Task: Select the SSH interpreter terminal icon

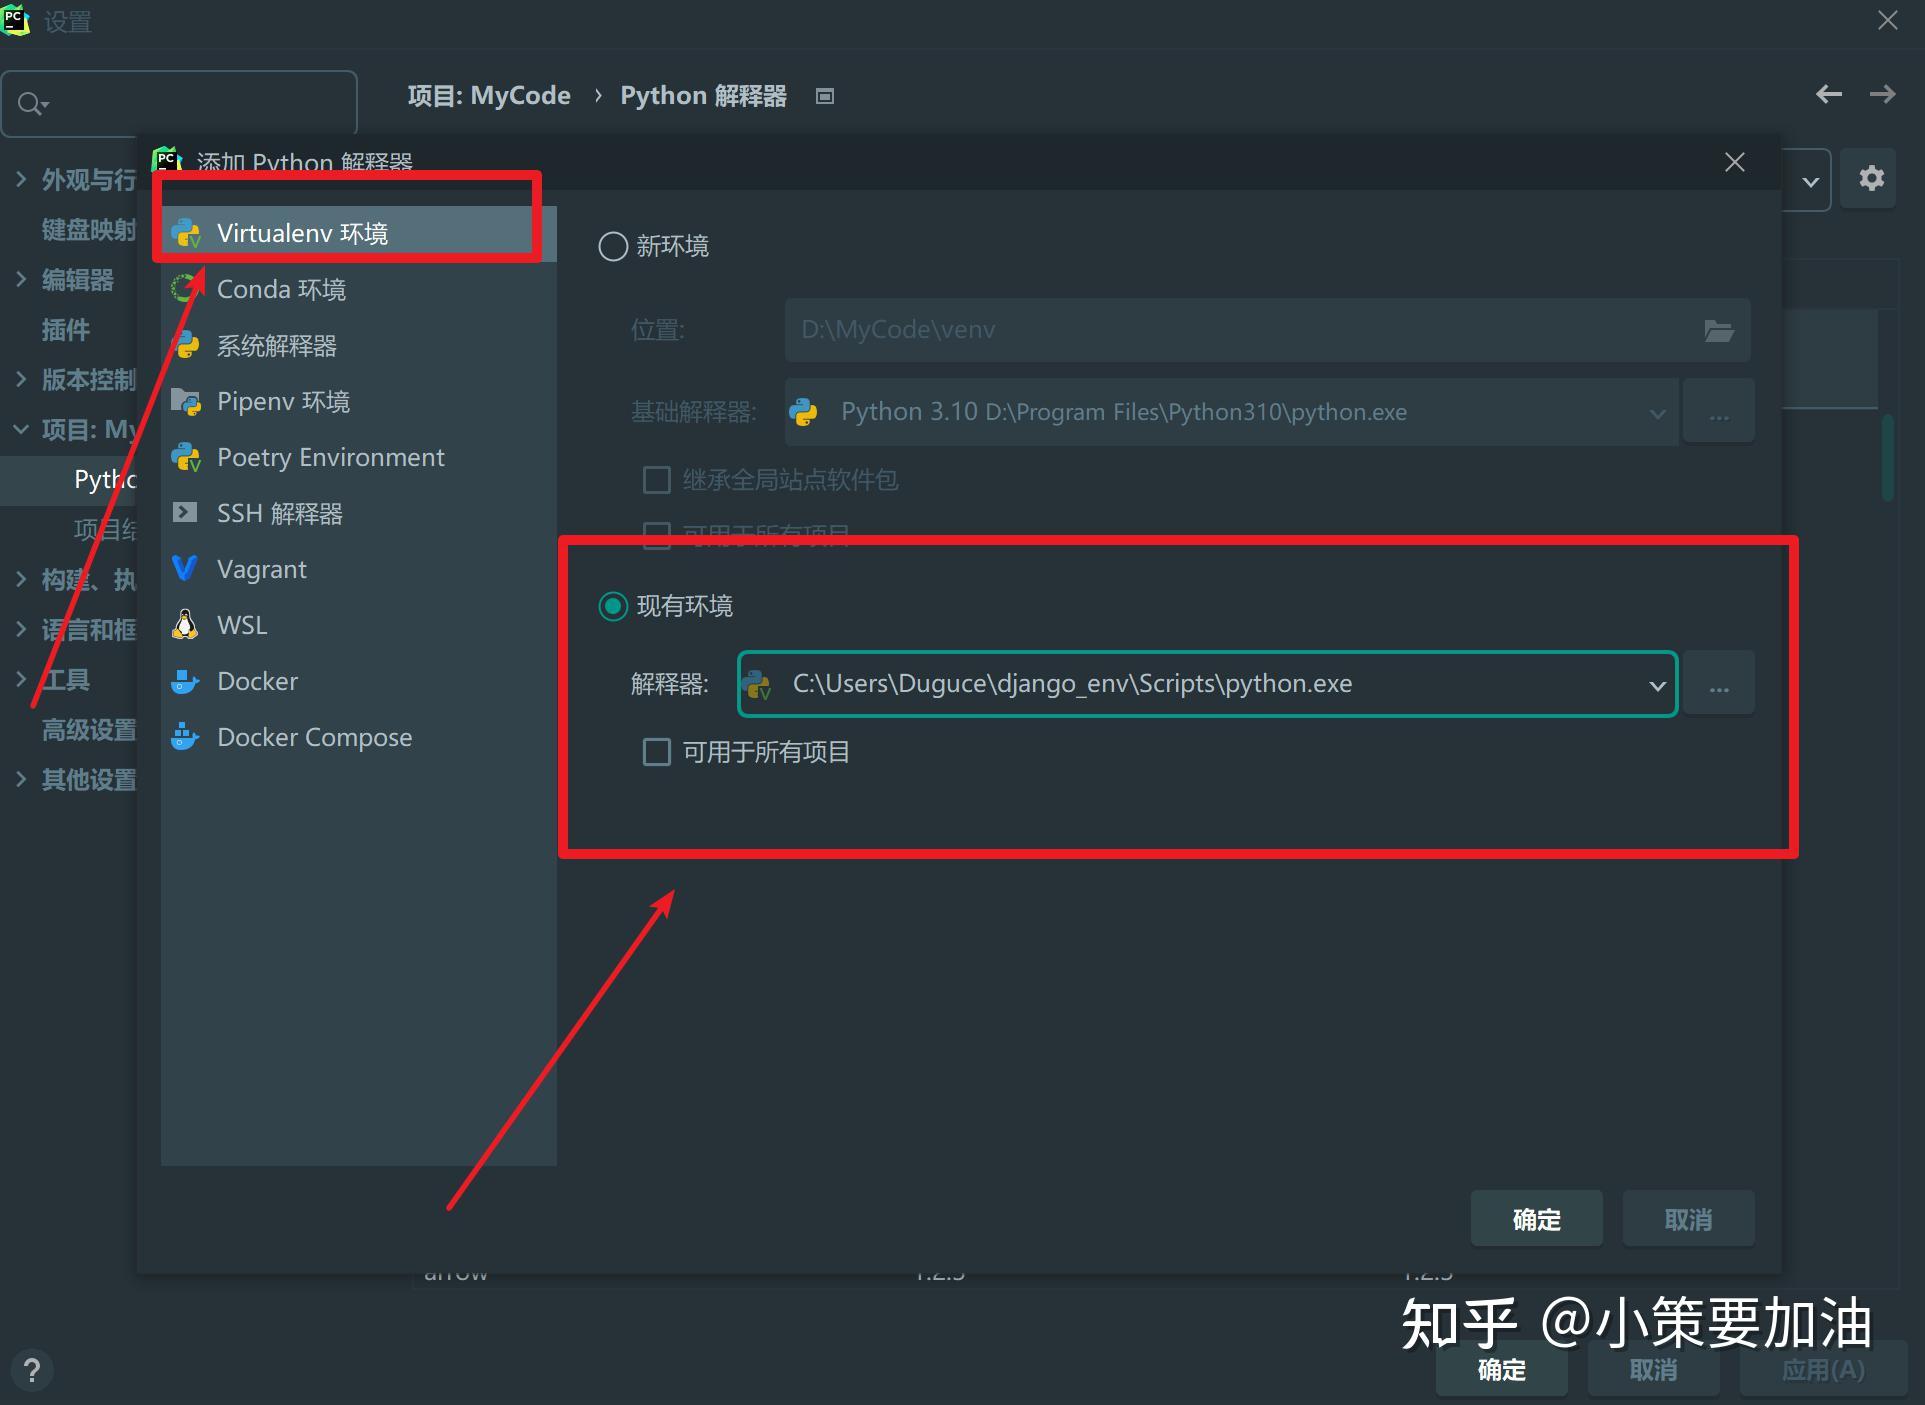Action: click(x=185, y=513)
